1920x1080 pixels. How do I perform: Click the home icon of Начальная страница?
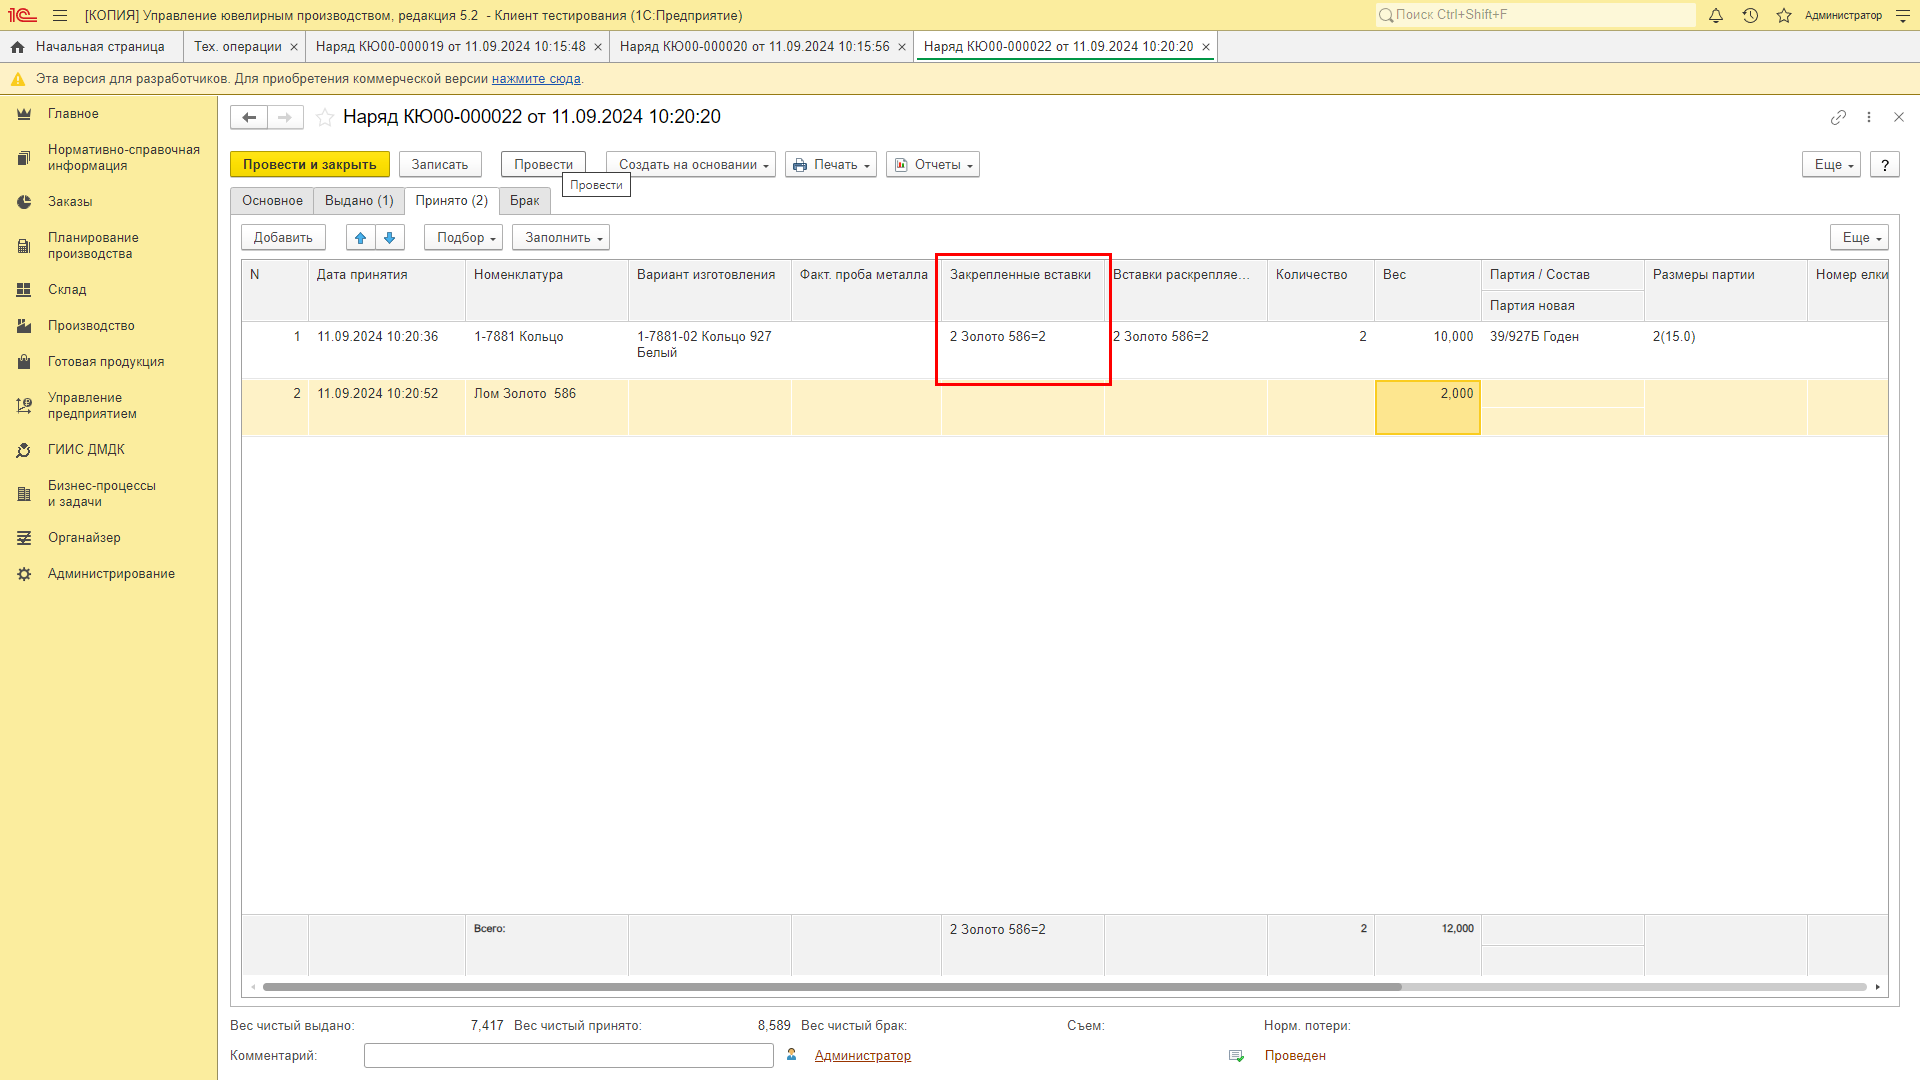tap(17, 47)
